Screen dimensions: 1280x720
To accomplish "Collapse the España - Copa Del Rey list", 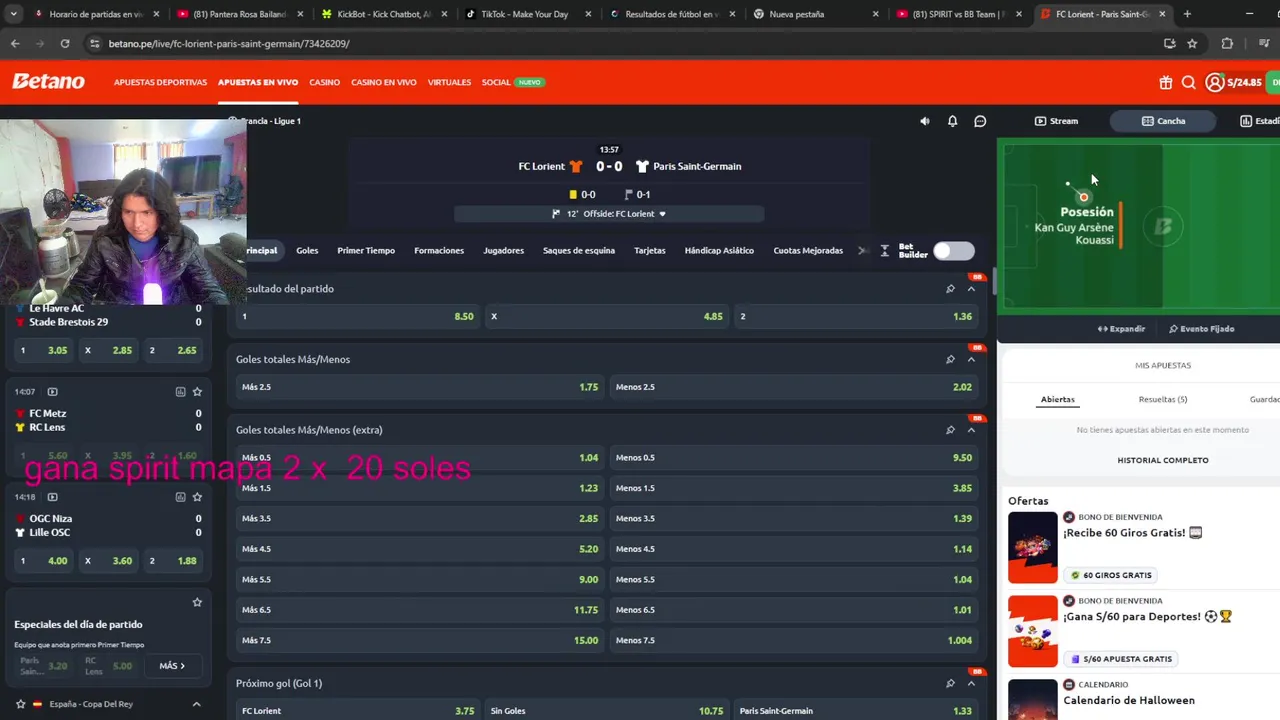I will [196, 704].
